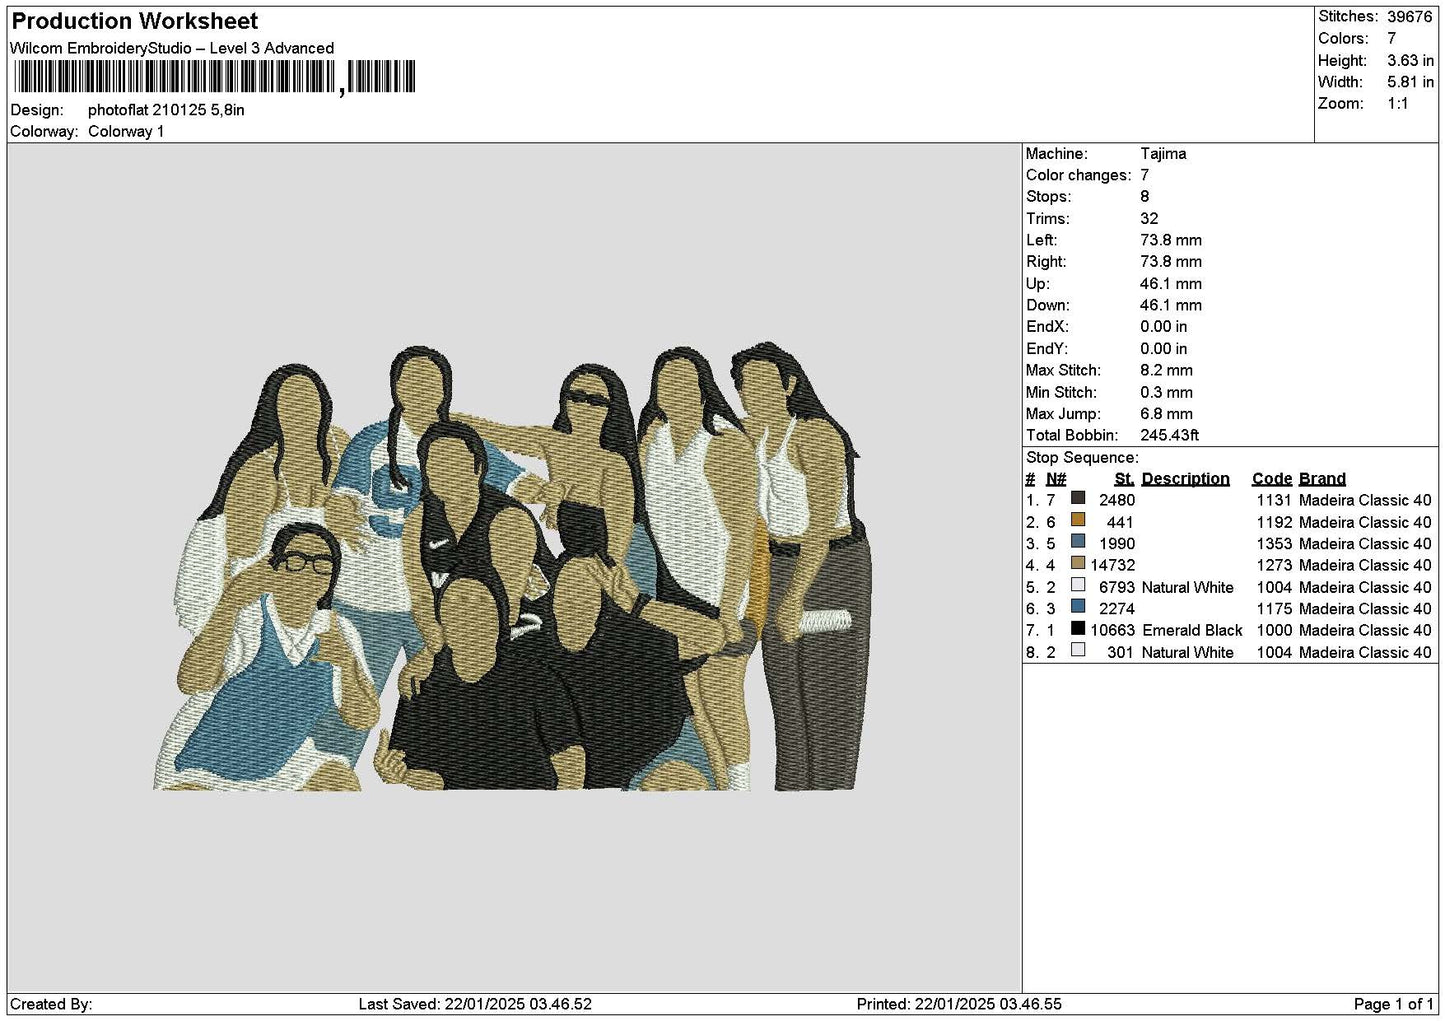1445x1021 pixels.
Task: Click the white swatch in row 5
Action: pos(1078,585)
